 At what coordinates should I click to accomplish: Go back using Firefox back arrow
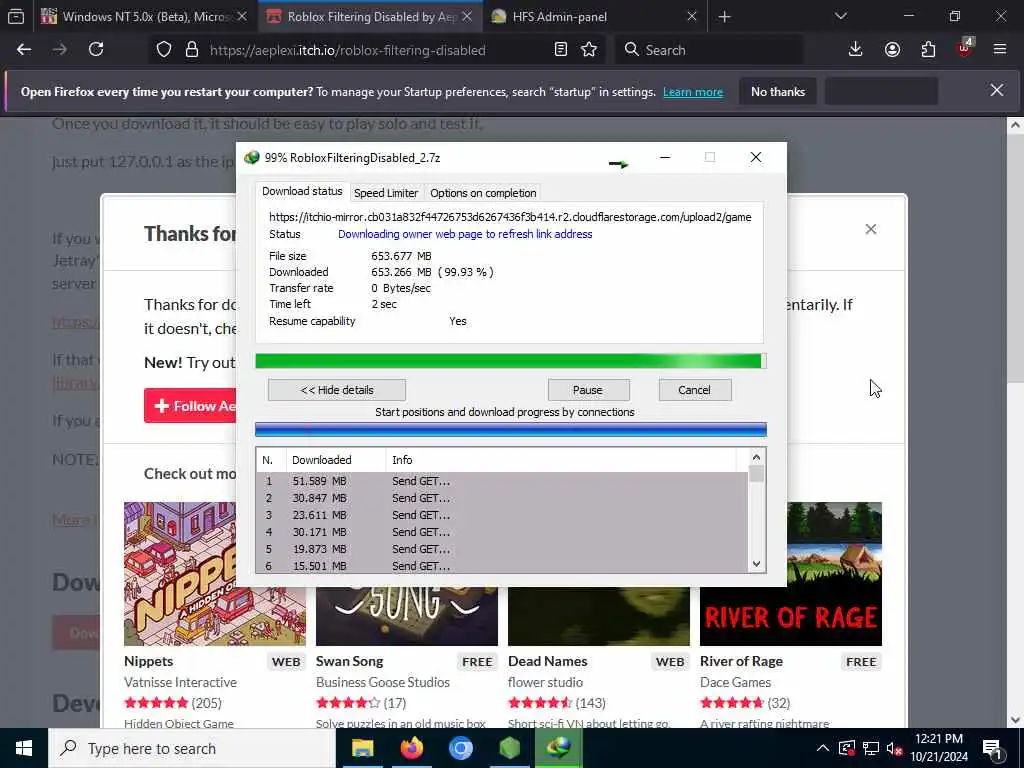[24, 50]
